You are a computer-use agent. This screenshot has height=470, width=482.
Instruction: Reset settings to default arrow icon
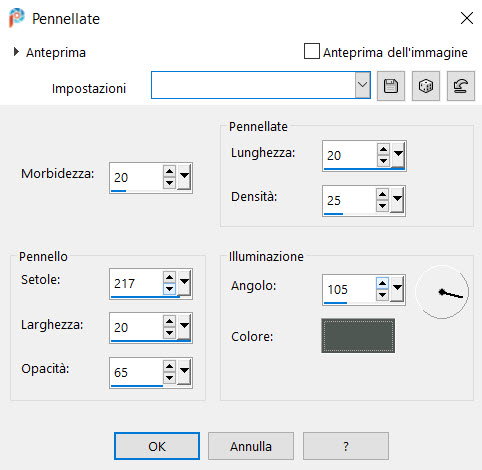point(461,86)
